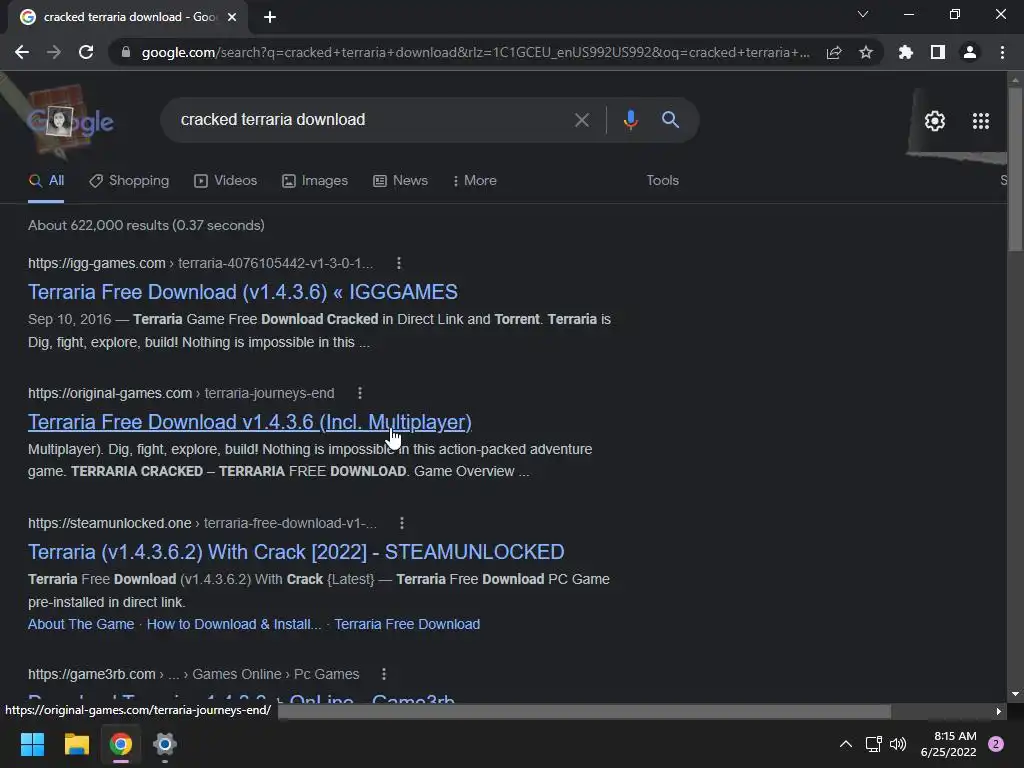The image size is (1024, 768).
Task: Click the game3rb.com breadcrumb URL
Action: click(193, 674)
